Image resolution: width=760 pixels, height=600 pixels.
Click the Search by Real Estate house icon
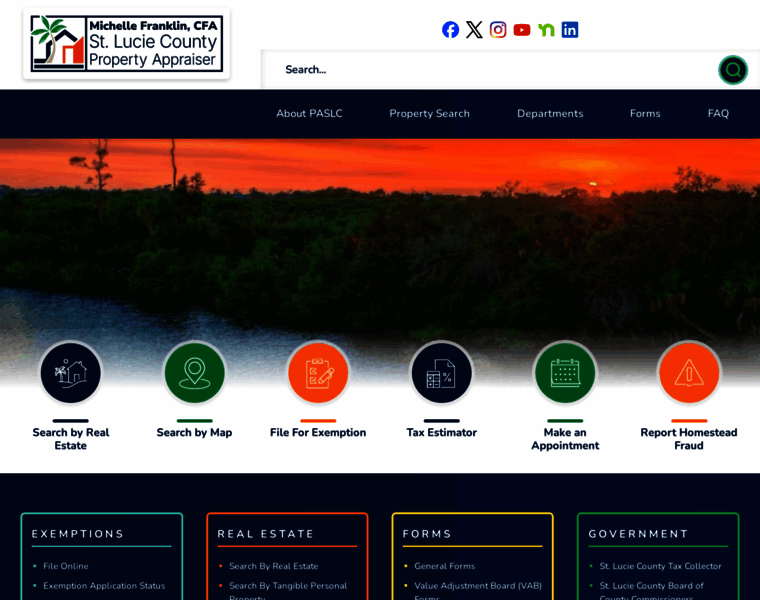[71, 373]
